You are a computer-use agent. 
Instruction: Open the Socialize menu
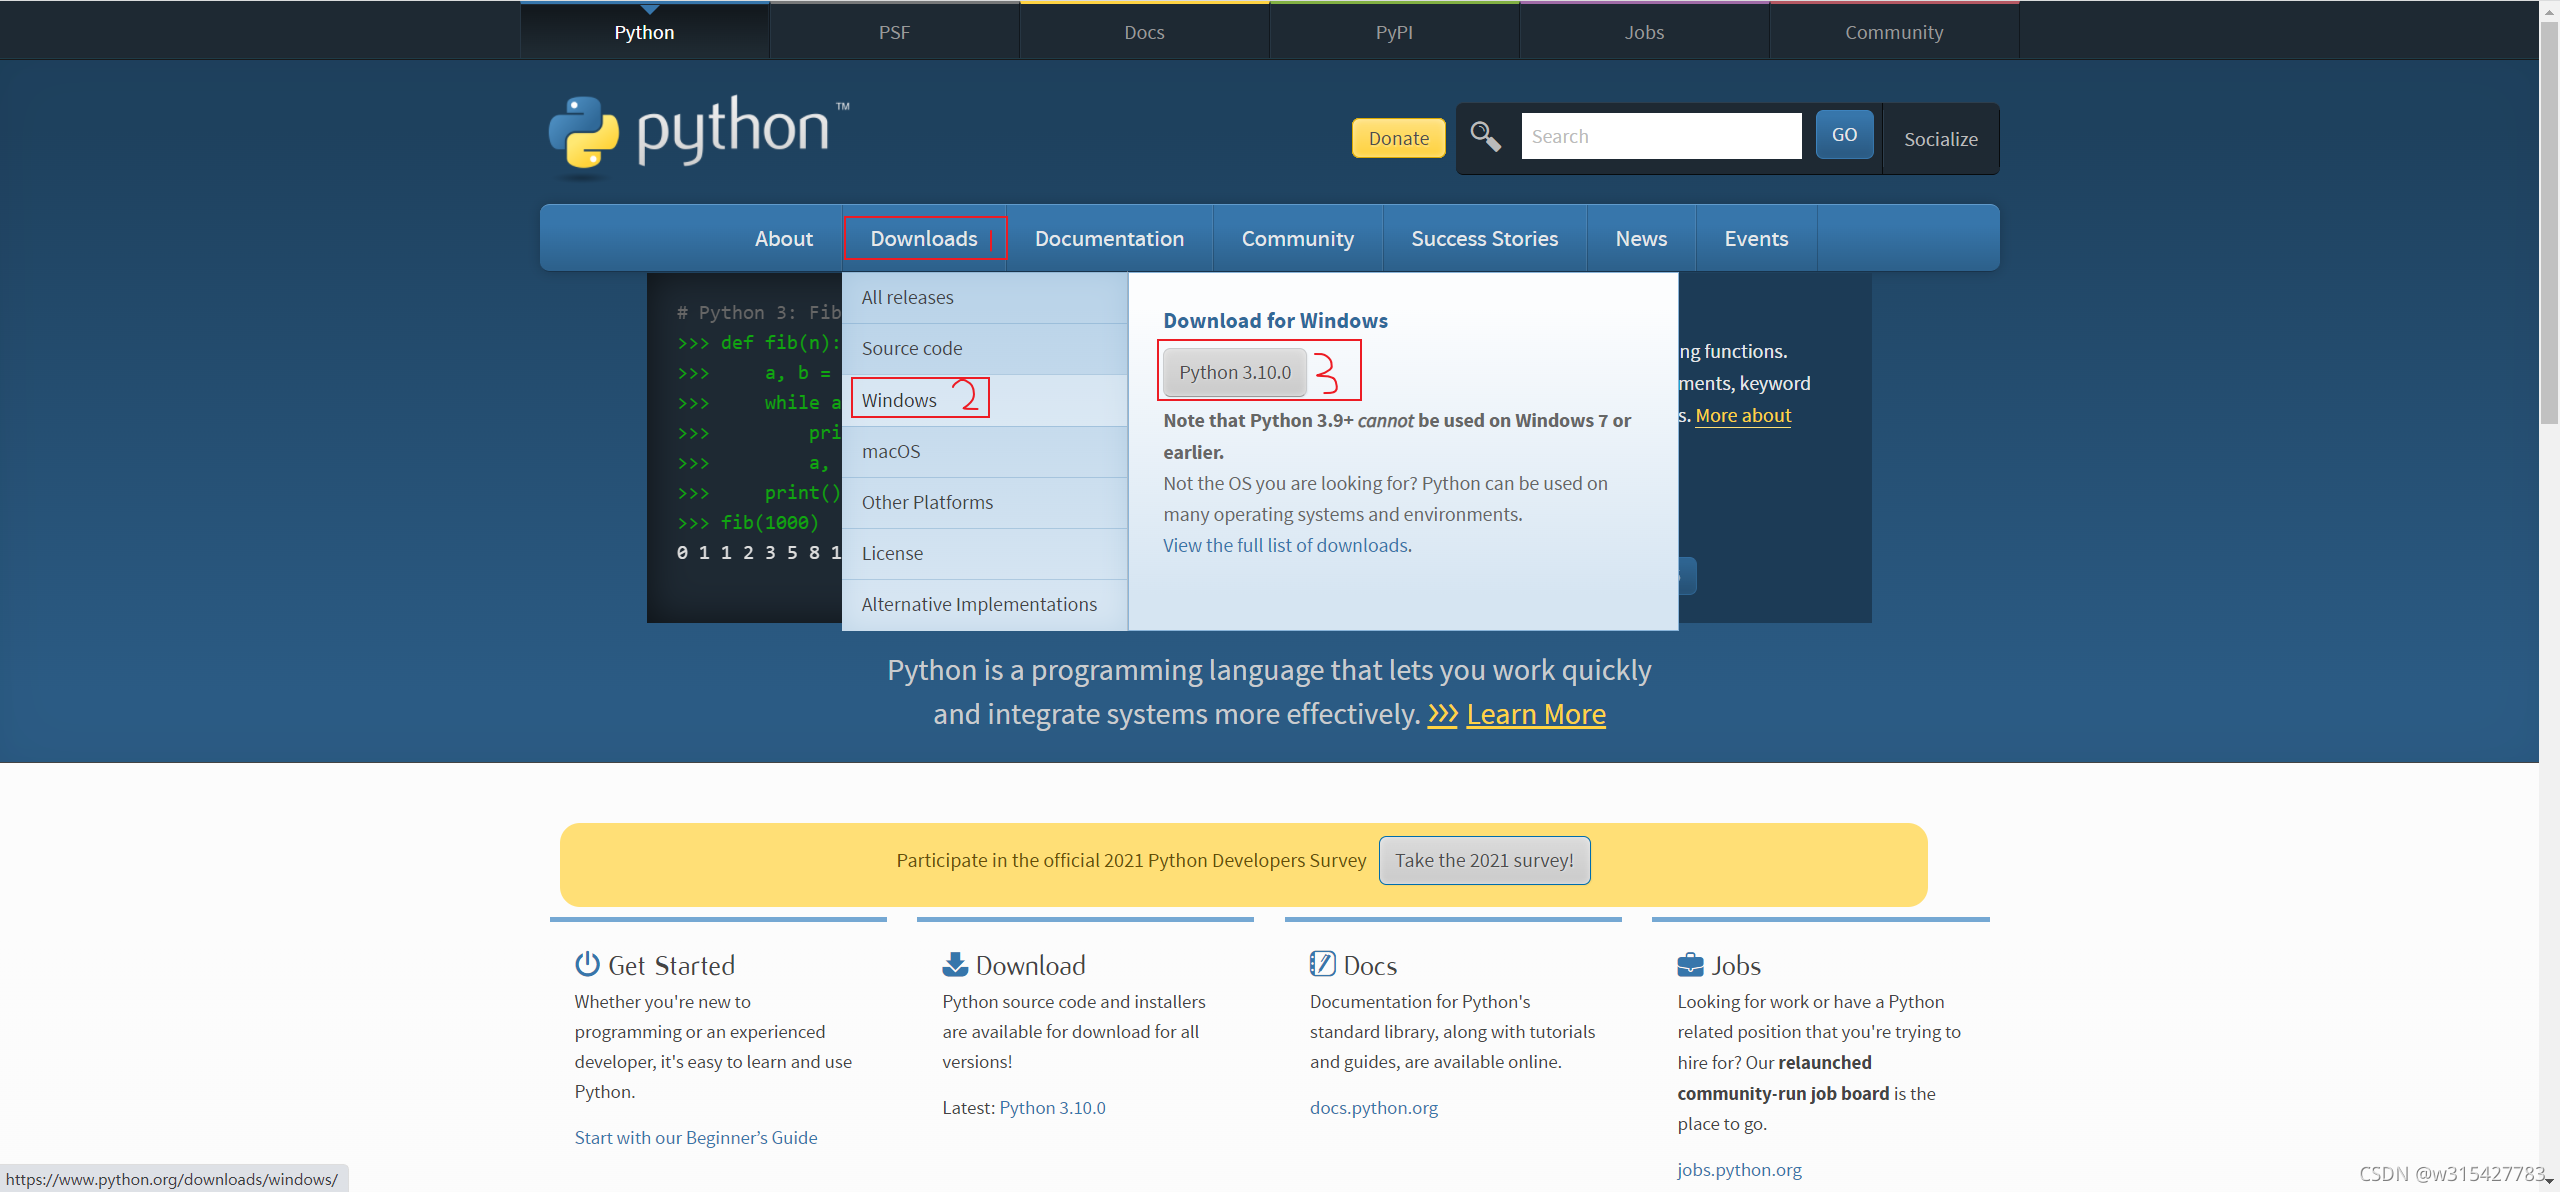click(1940, 139)
